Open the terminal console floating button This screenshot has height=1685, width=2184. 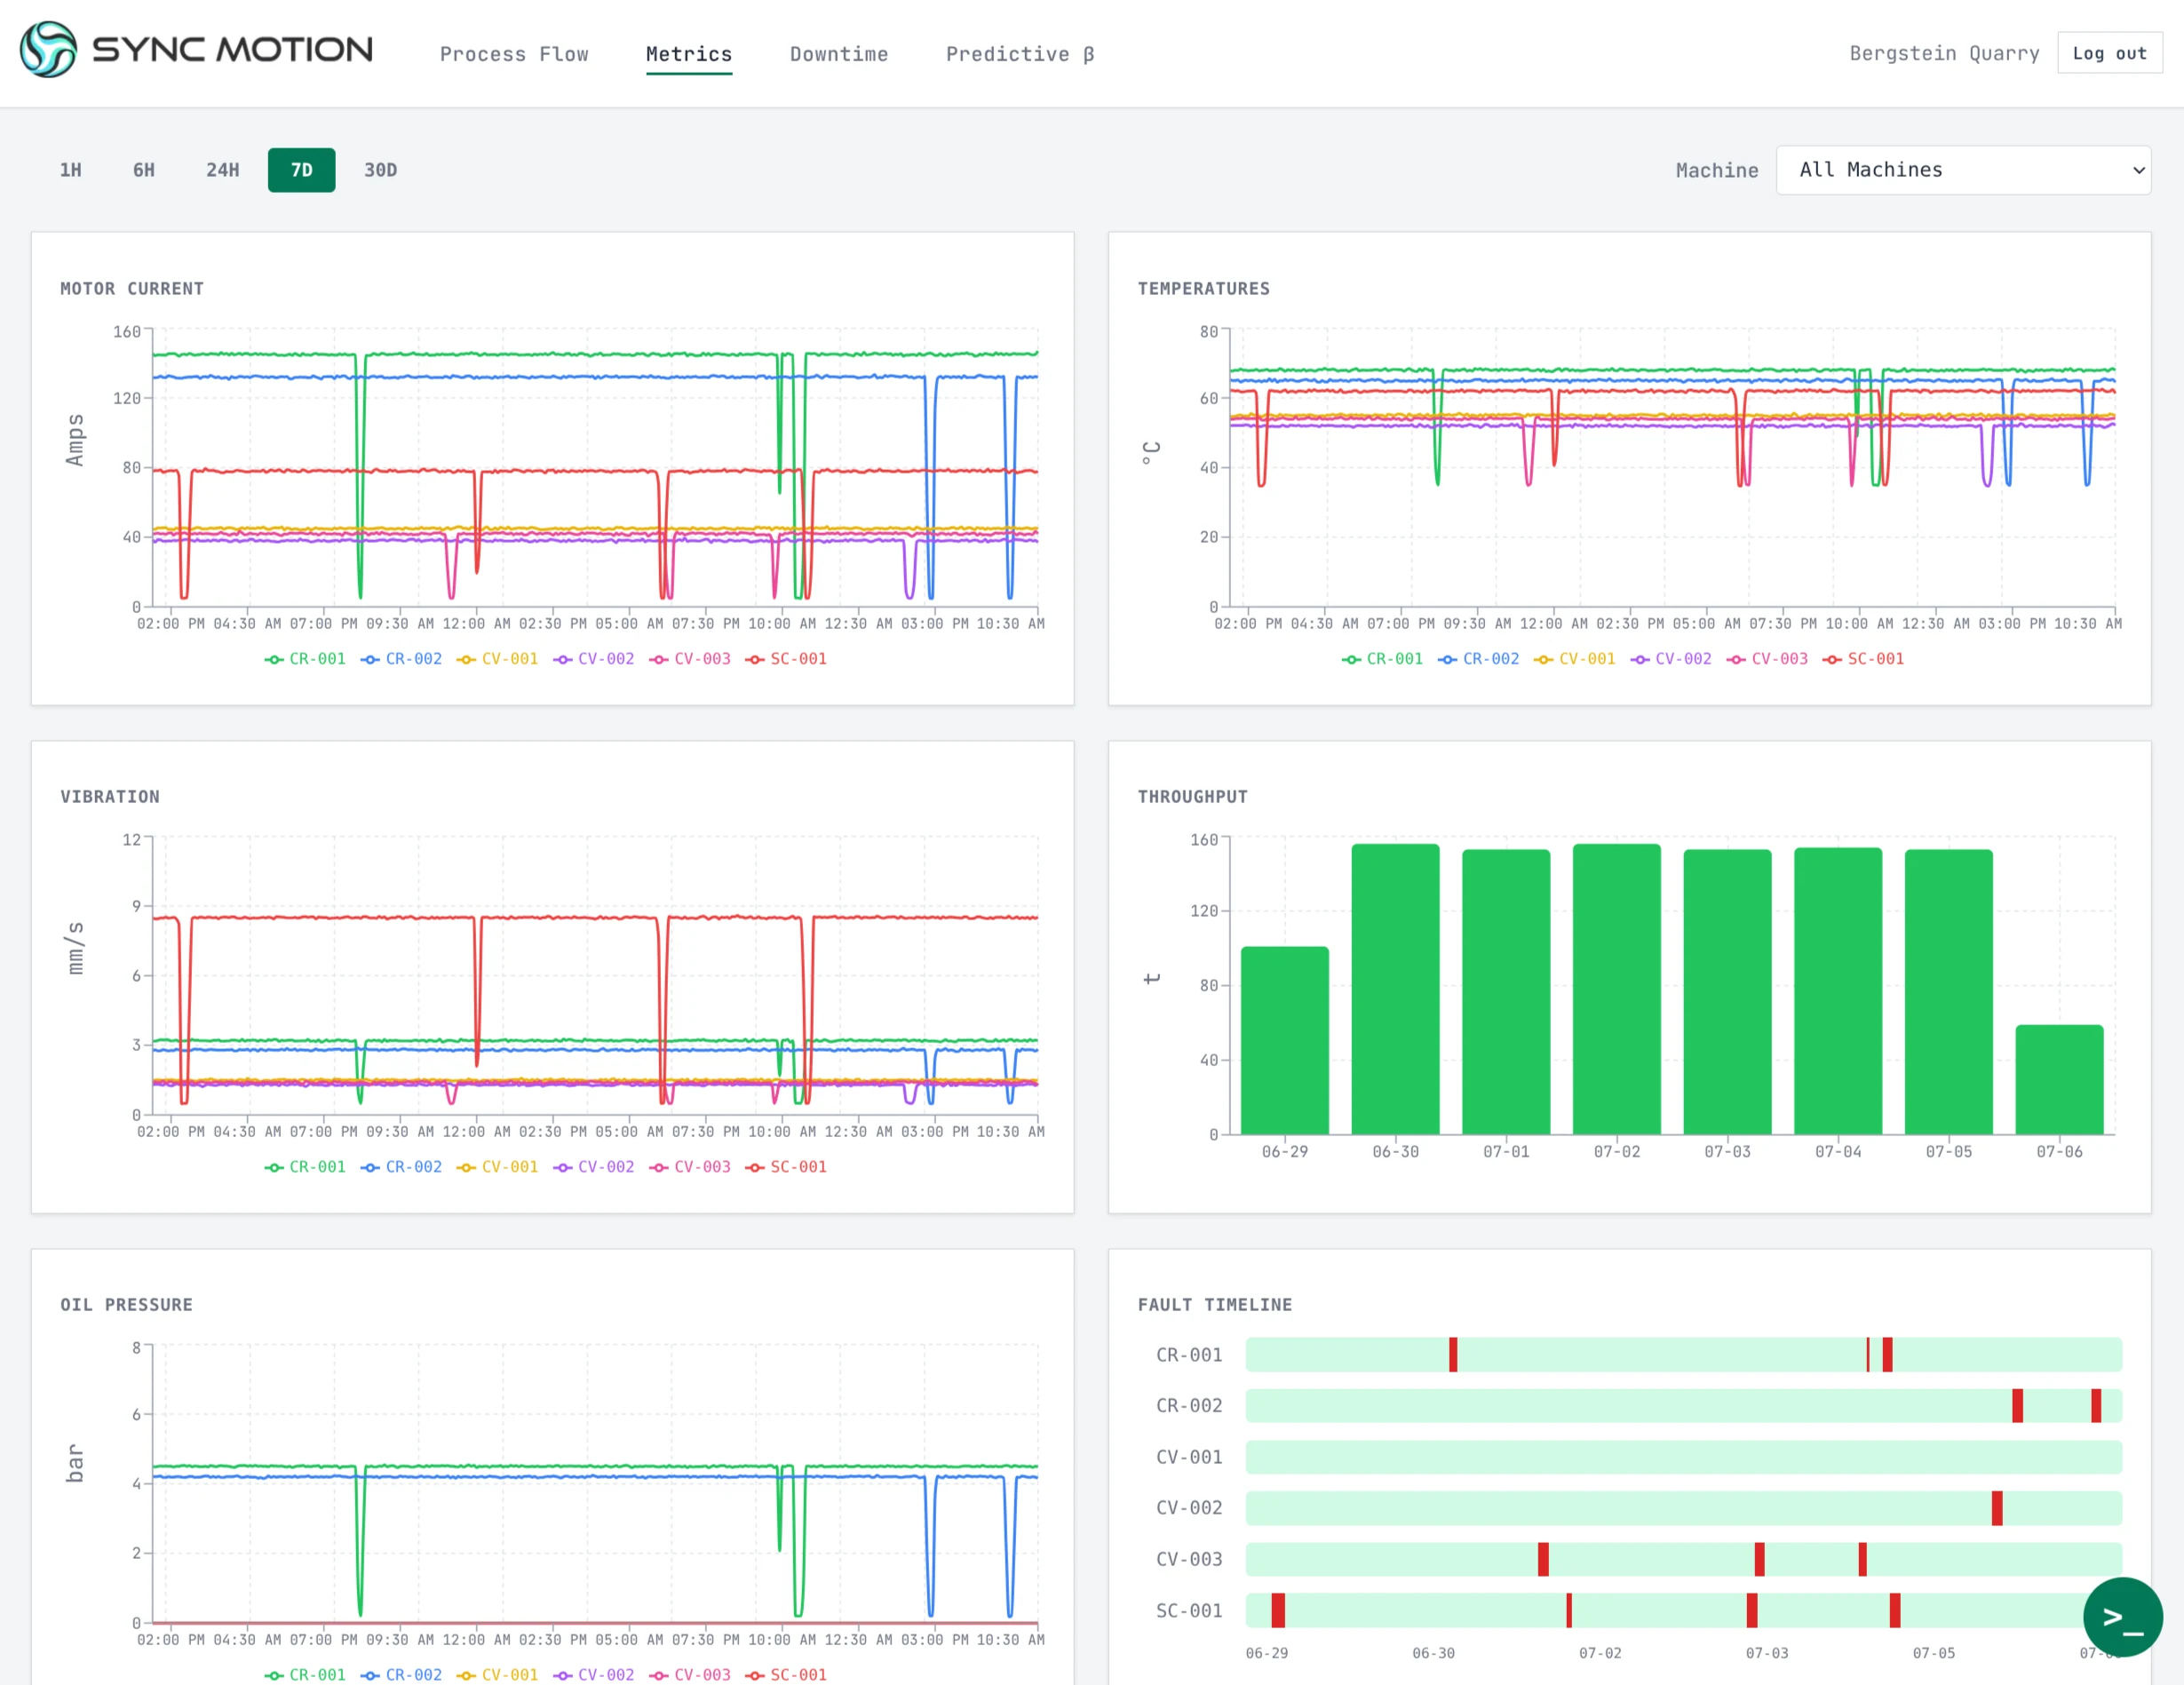(2122, 1617)
